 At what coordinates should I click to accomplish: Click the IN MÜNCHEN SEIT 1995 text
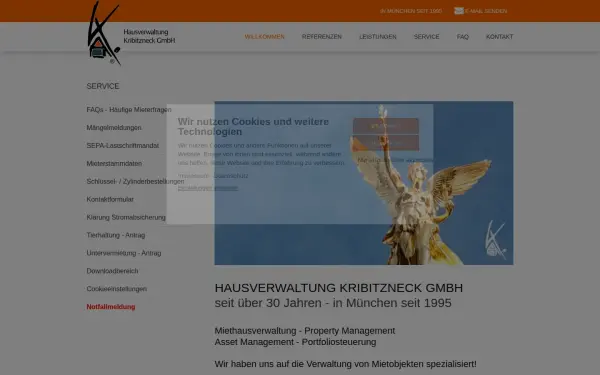(411, 11)
